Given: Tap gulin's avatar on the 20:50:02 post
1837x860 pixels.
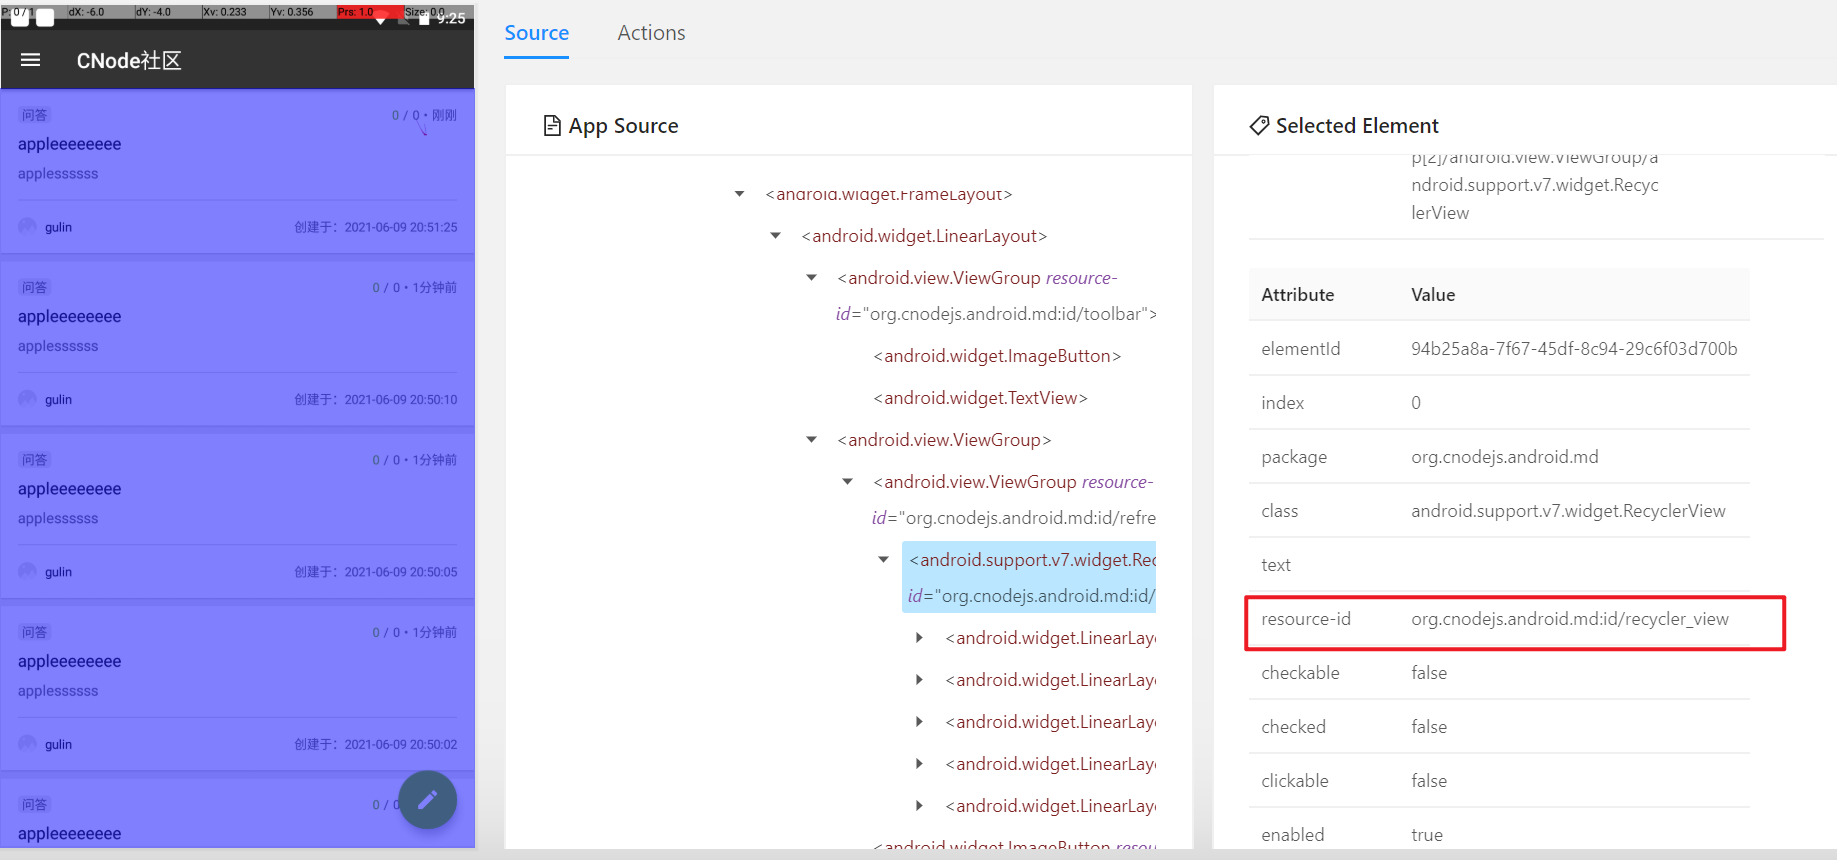Looking at the screenshot, I should pos(28,744).
